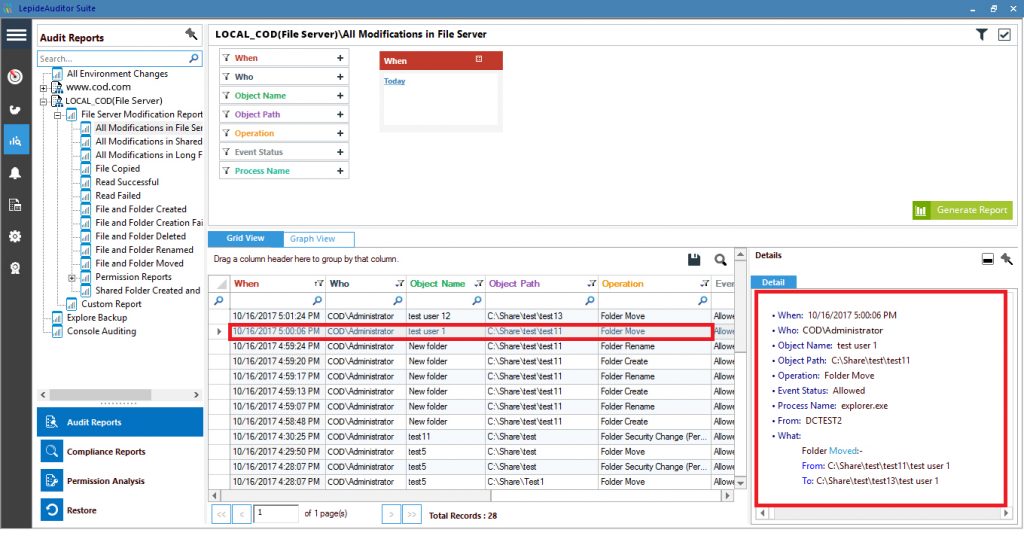Click the Generate Report button
Screen dimensions: 1024x548
pos(962,210)
